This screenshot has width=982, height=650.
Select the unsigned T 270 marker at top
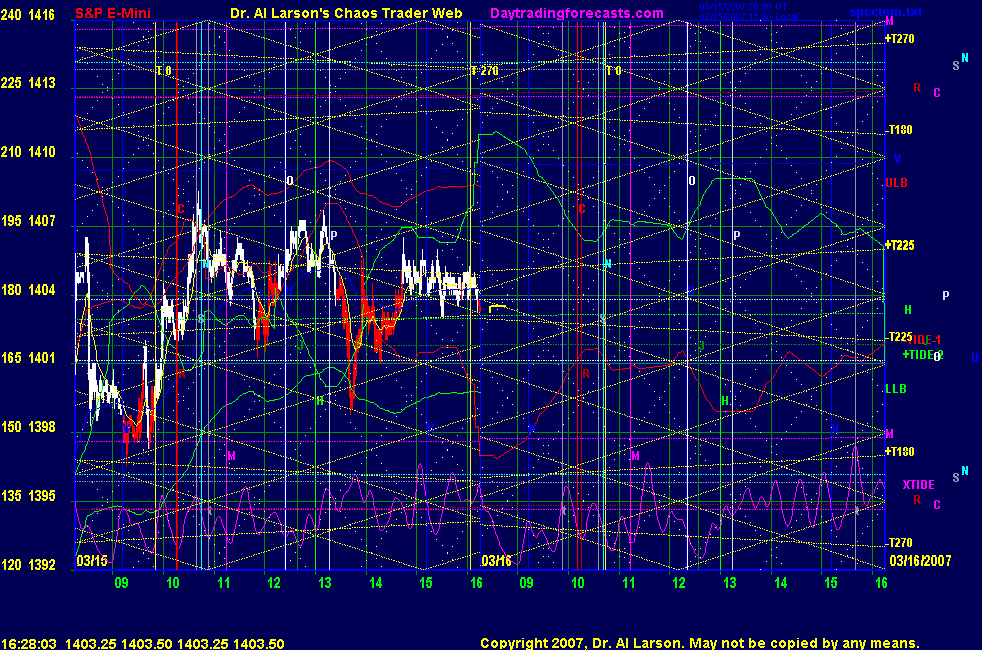485,71
